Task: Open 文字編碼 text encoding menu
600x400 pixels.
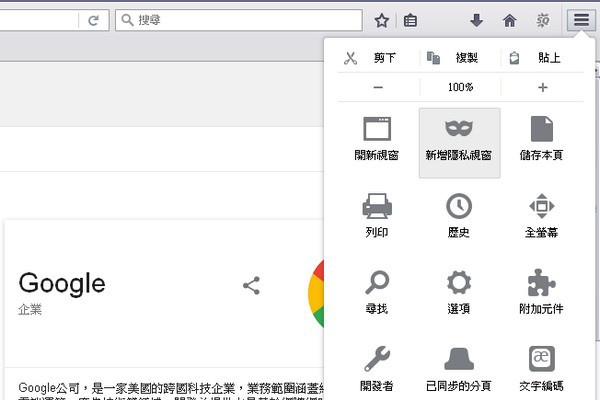Action: point(541,369)
